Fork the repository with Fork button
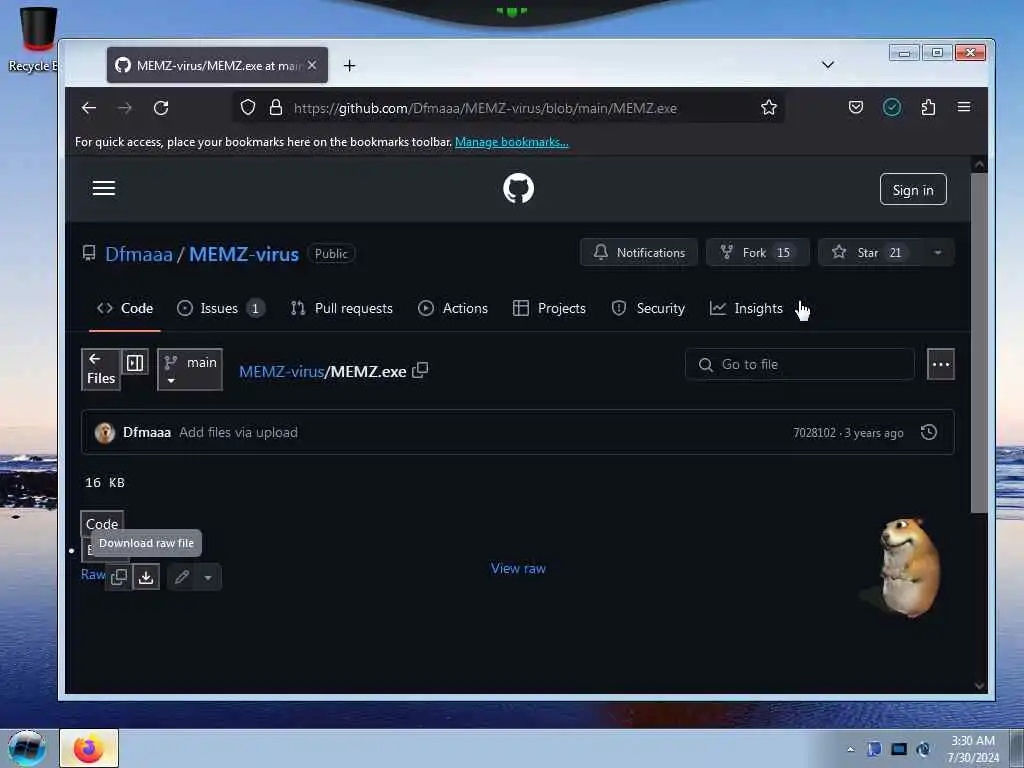Viewport: 1024px width, 768px height. [758, 253]
